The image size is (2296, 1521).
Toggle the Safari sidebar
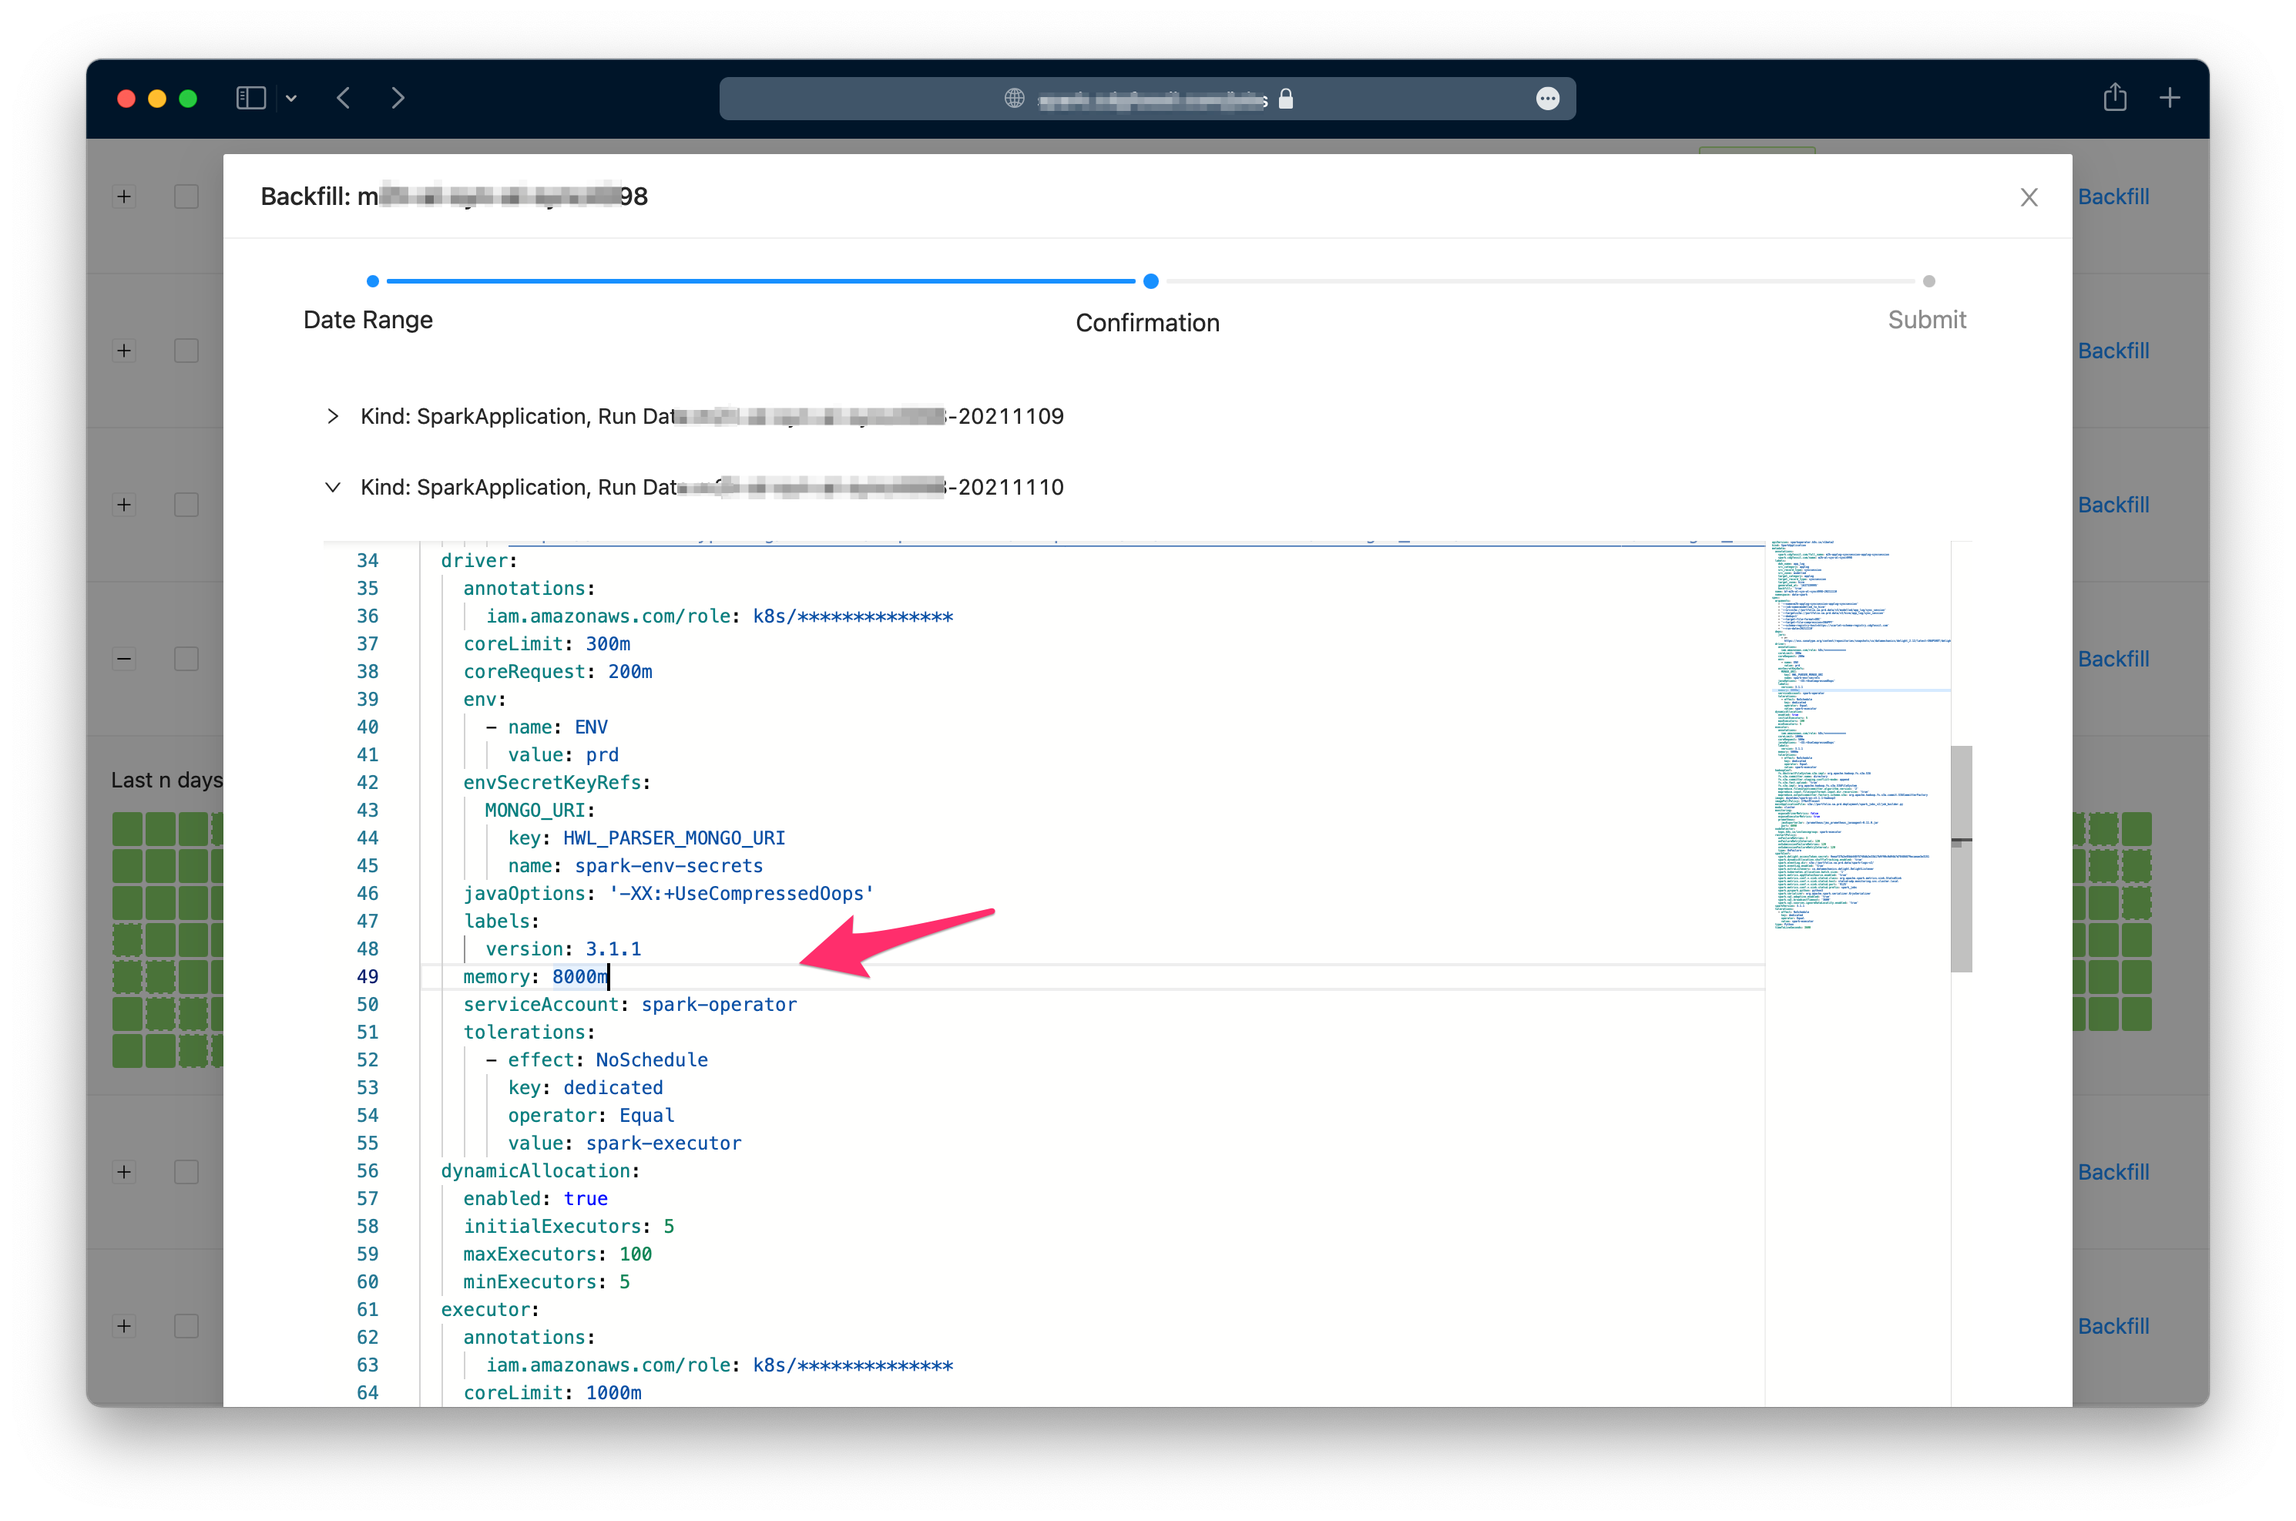coord(250,97)
